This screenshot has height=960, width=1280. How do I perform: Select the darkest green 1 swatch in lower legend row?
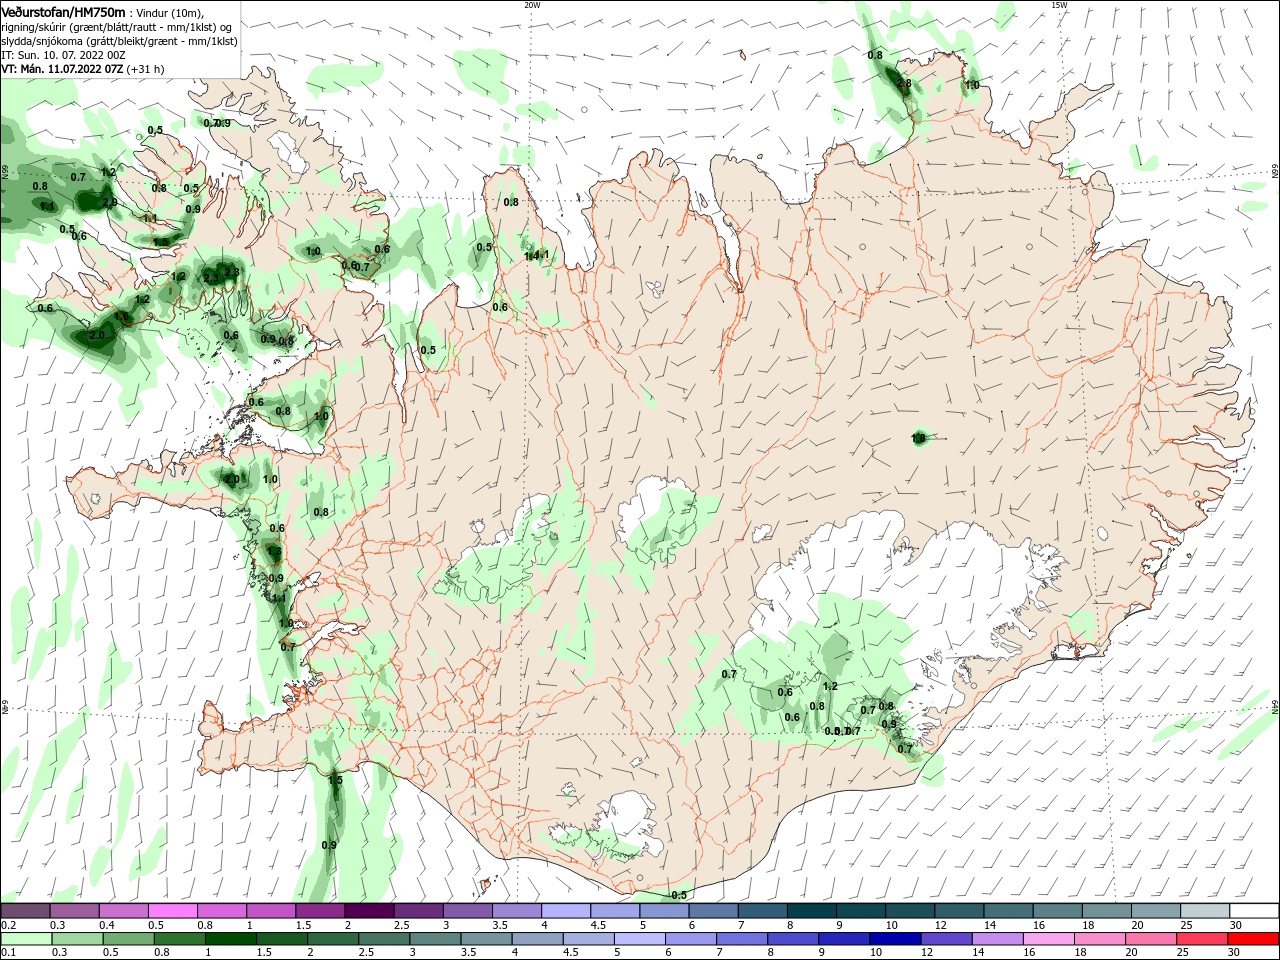tap(231, 939)
